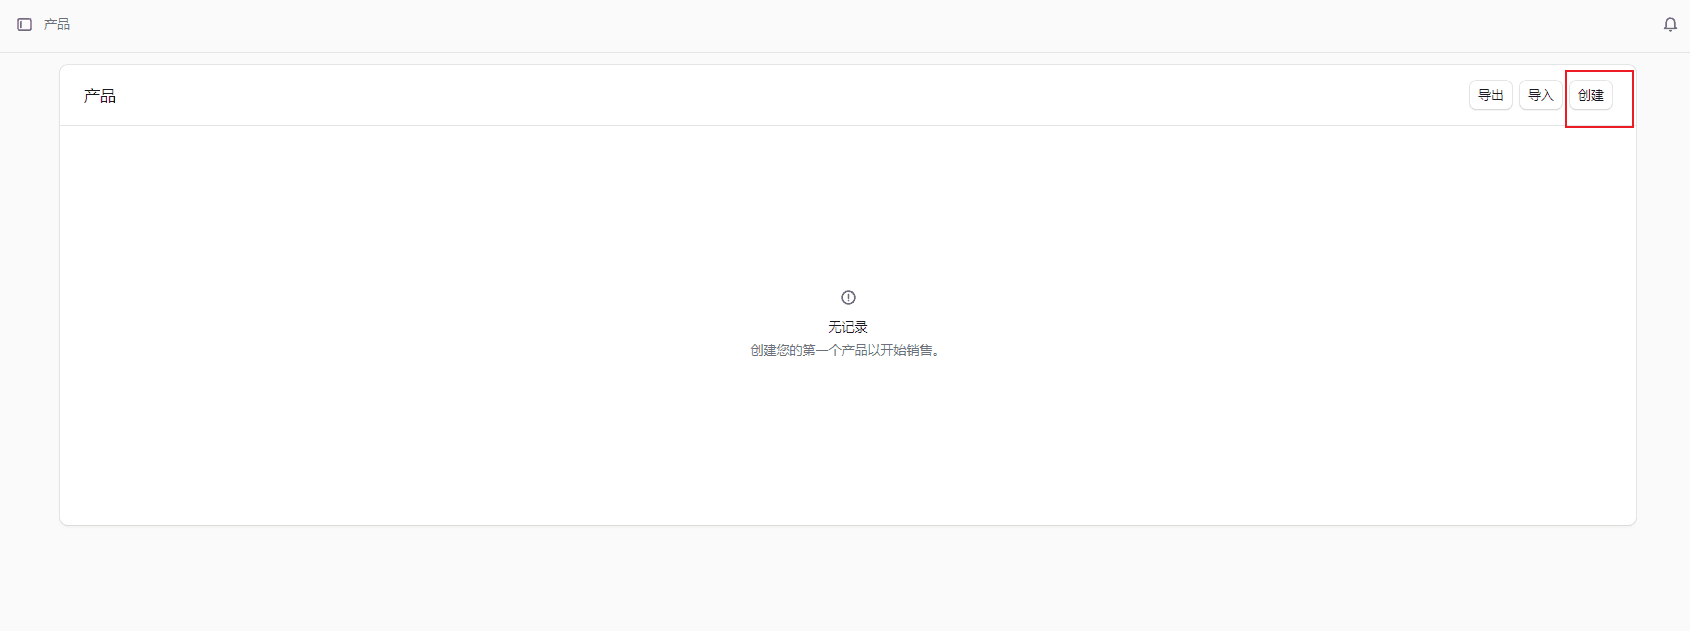This screenshot has width=1690, height=631.
Task: Click the 无记录 empty-state title
Action: click(x=847, y=327)
